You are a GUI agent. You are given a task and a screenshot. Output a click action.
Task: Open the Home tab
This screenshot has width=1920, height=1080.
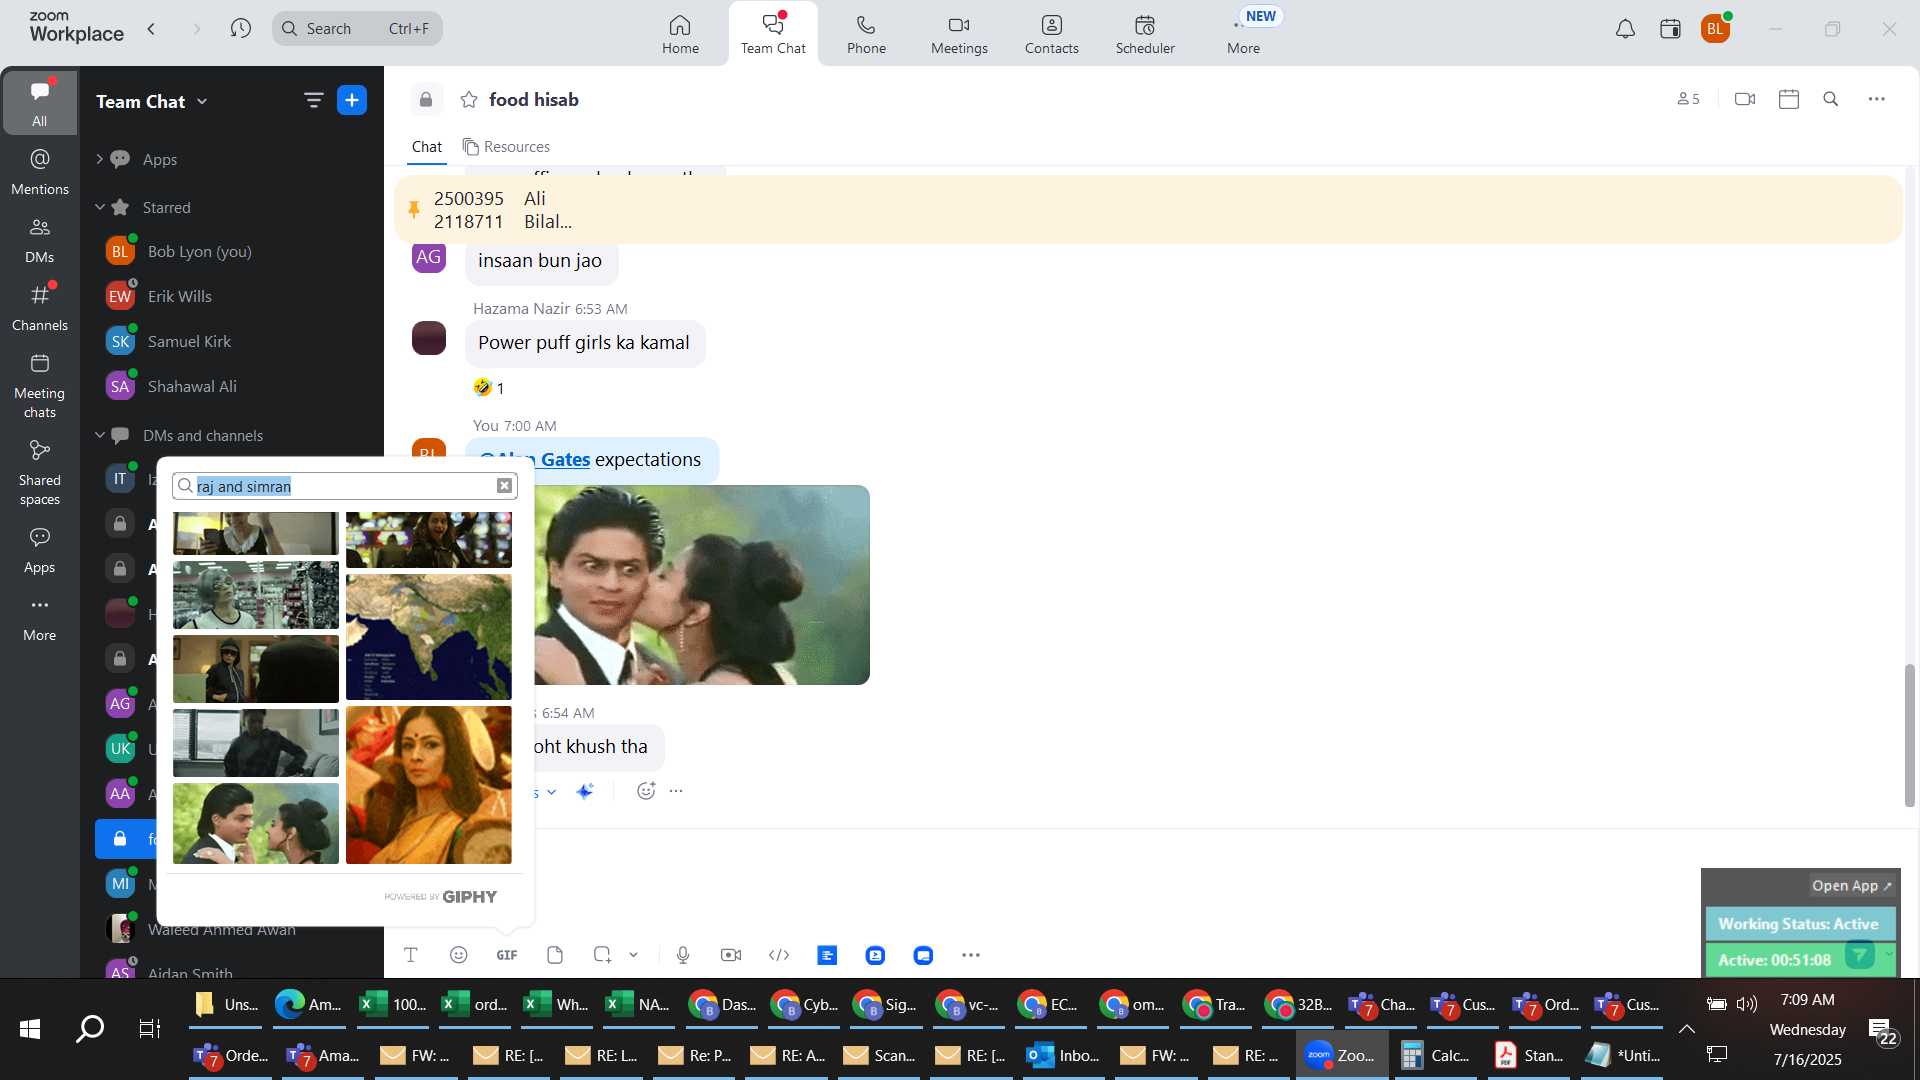pyautogui.click(x=680, y=34)
